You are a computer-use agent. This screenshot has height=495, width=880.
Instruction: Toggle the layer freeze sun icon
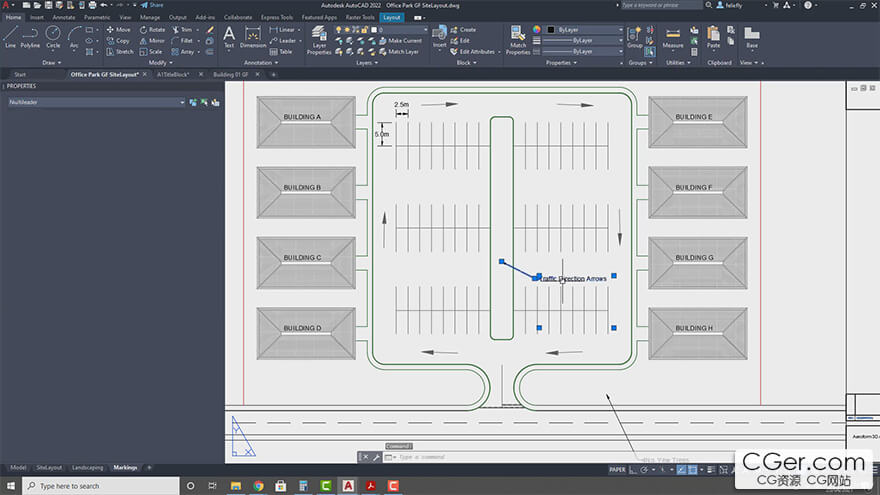tap(347, 30)
